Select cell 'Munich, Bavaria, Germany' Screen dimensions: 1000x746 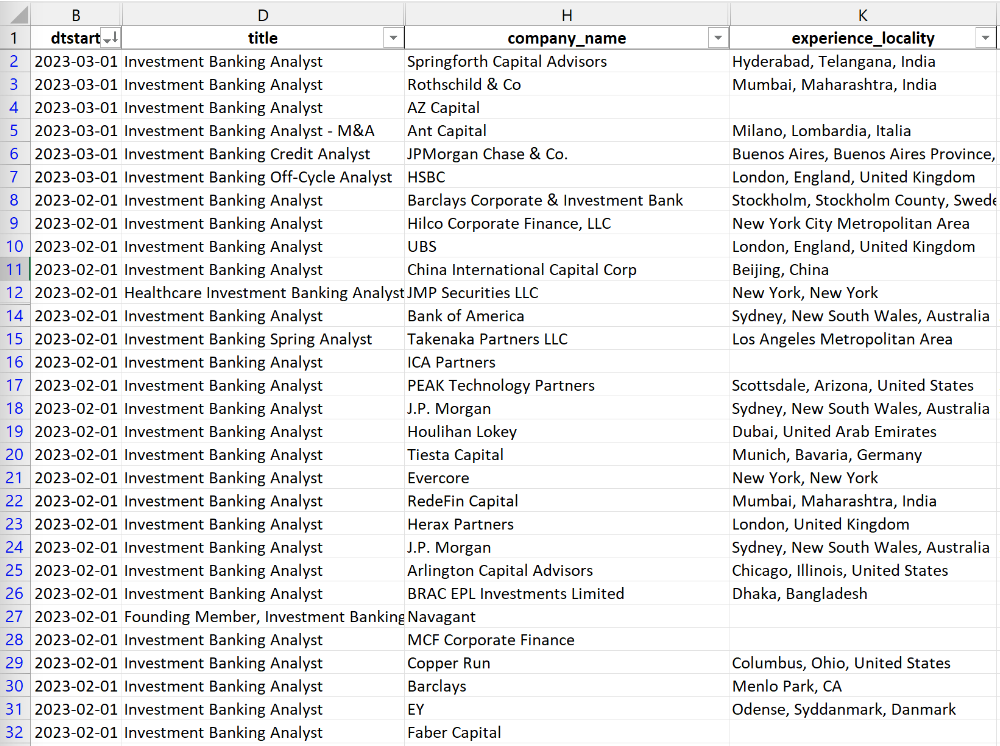click(x=863, y=455)
